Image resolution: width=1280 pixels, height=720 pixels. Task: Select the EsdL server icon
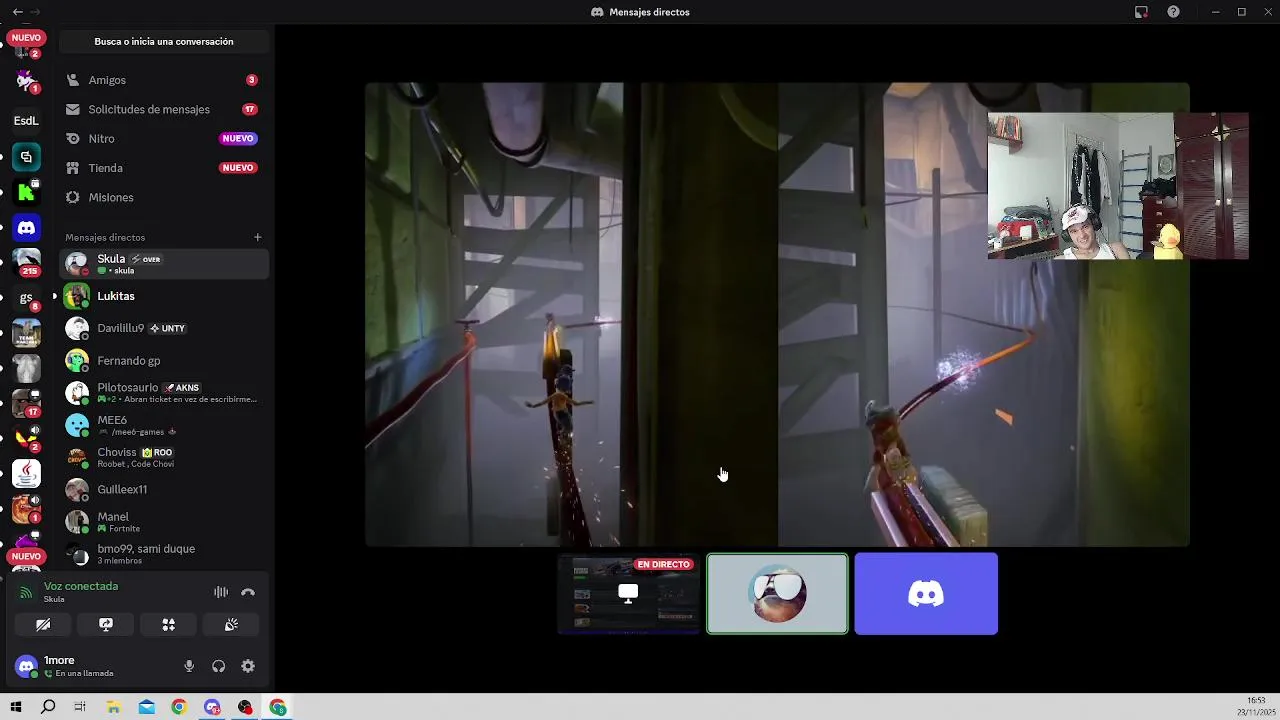(x=26, y=121)
